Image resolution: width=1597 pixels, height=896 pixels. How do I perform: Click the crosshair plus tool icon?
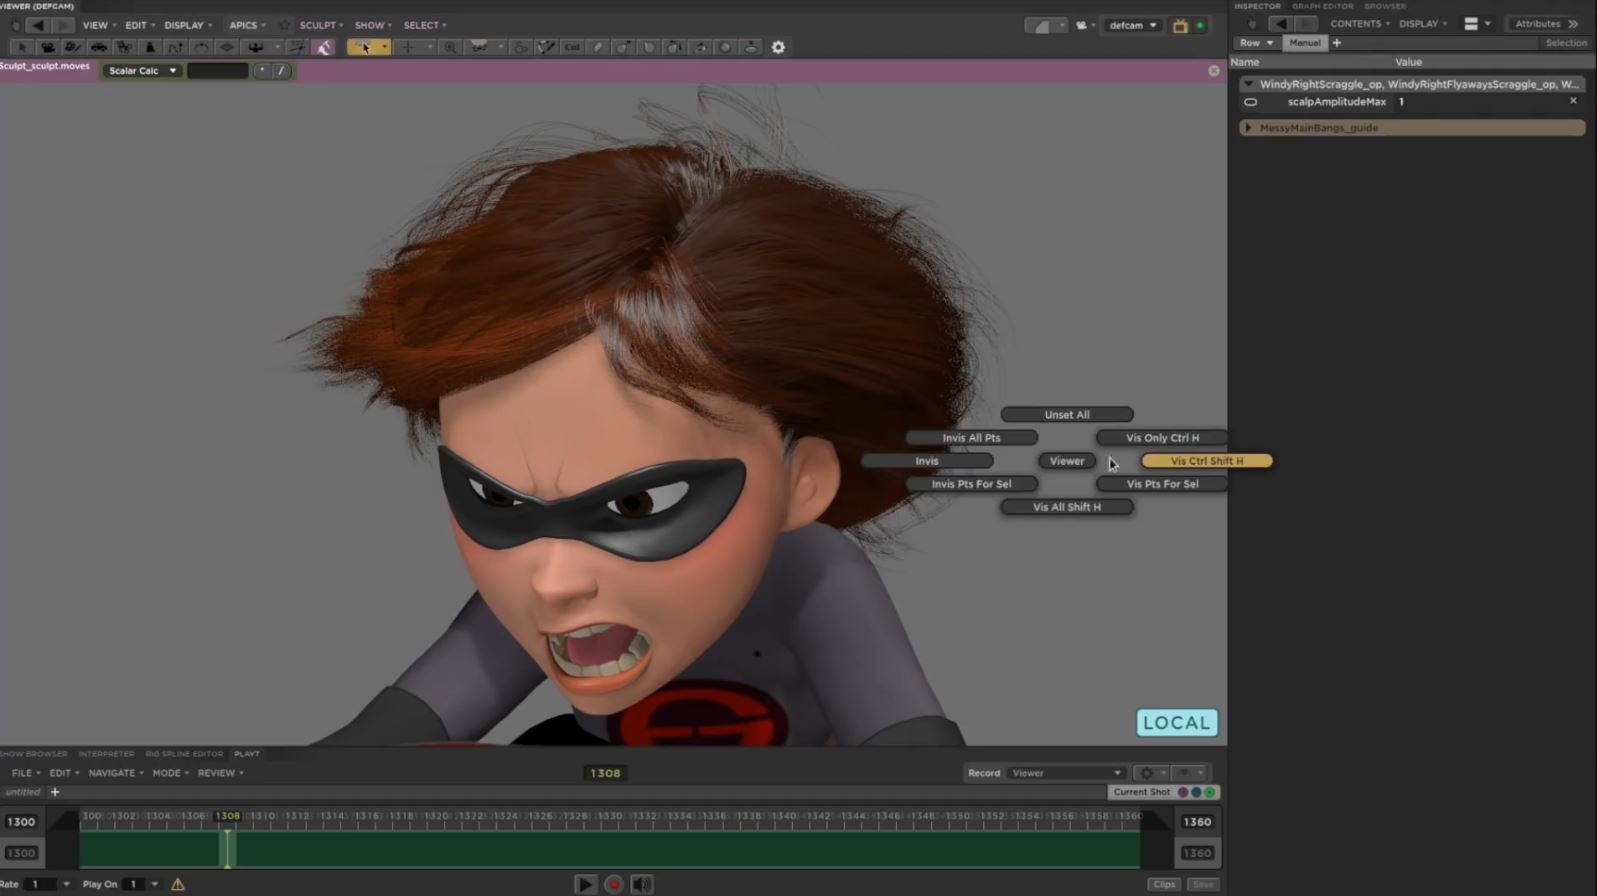pos(407,47)
